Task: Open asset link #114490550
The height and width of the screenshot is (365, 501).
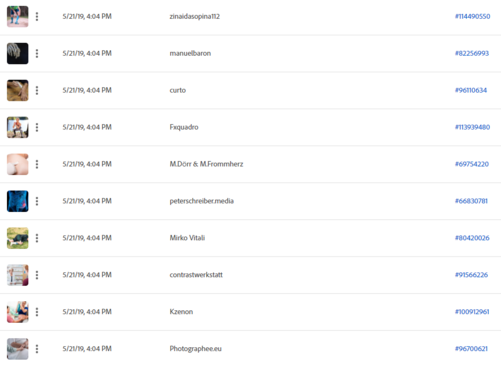Action: click(x=472, y=16)
